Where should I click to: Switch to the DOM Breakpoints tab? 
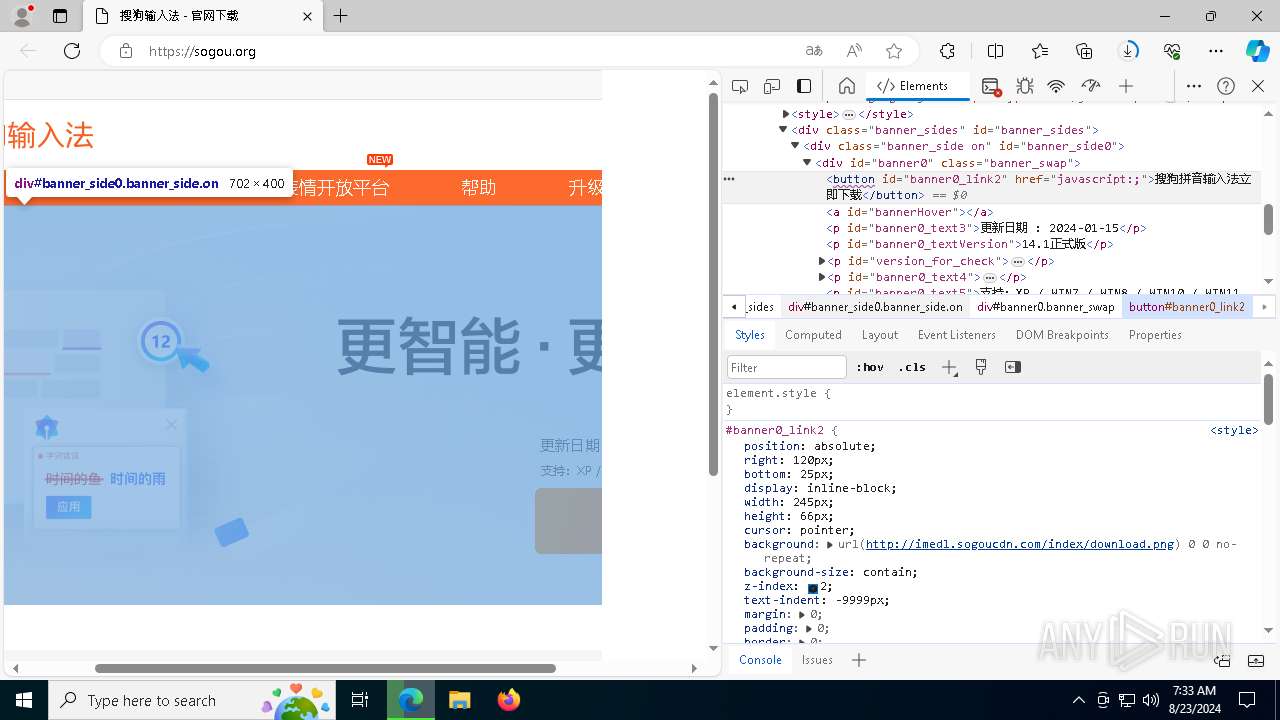point(1062,335)
